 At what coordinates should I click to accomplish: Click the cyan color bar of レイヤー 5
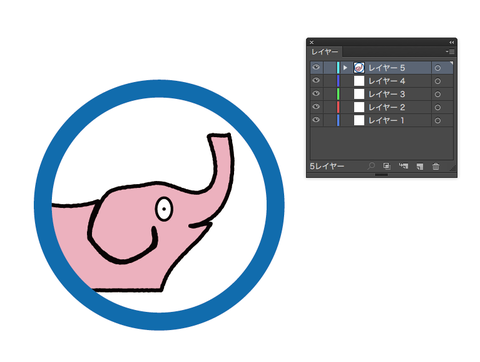[x=338, y=68]
